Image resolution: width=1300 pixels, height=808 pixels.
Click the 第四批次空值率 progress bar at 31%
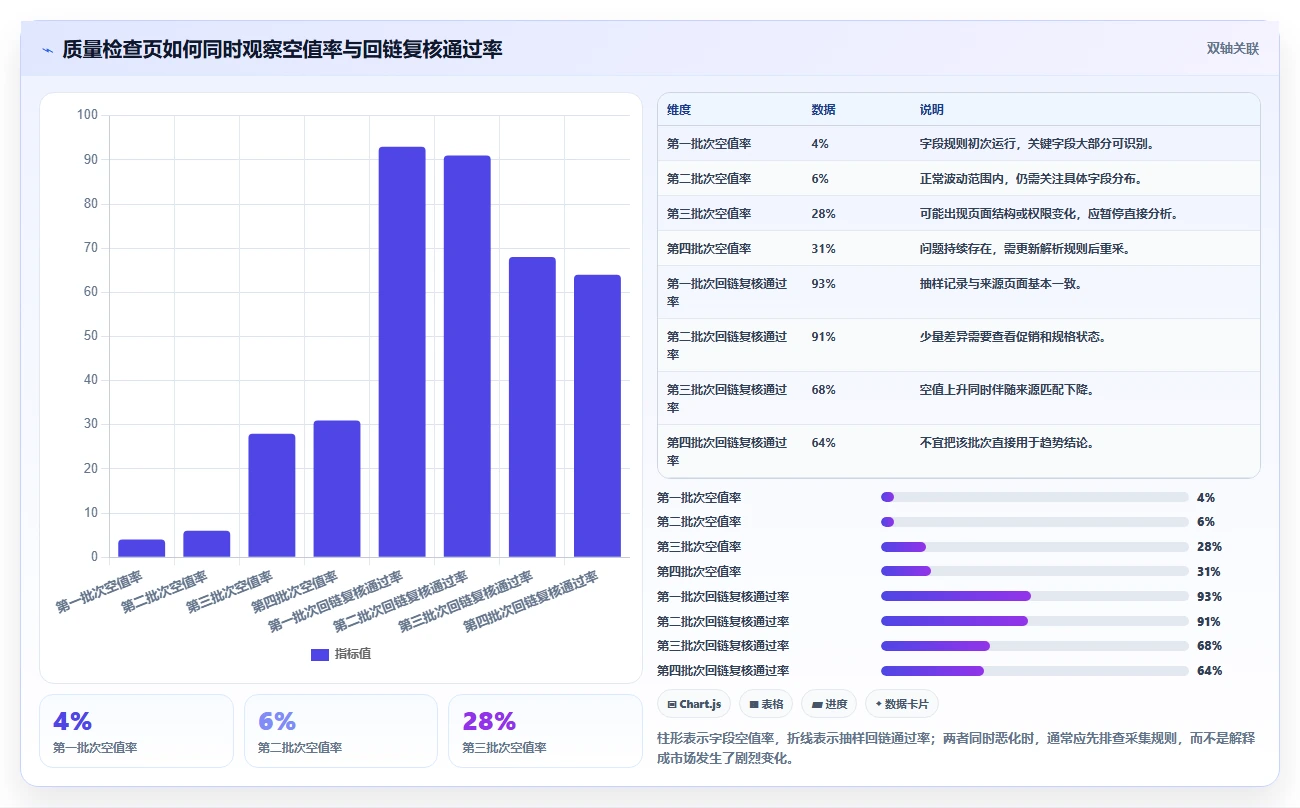click(x=1035, y=572)
